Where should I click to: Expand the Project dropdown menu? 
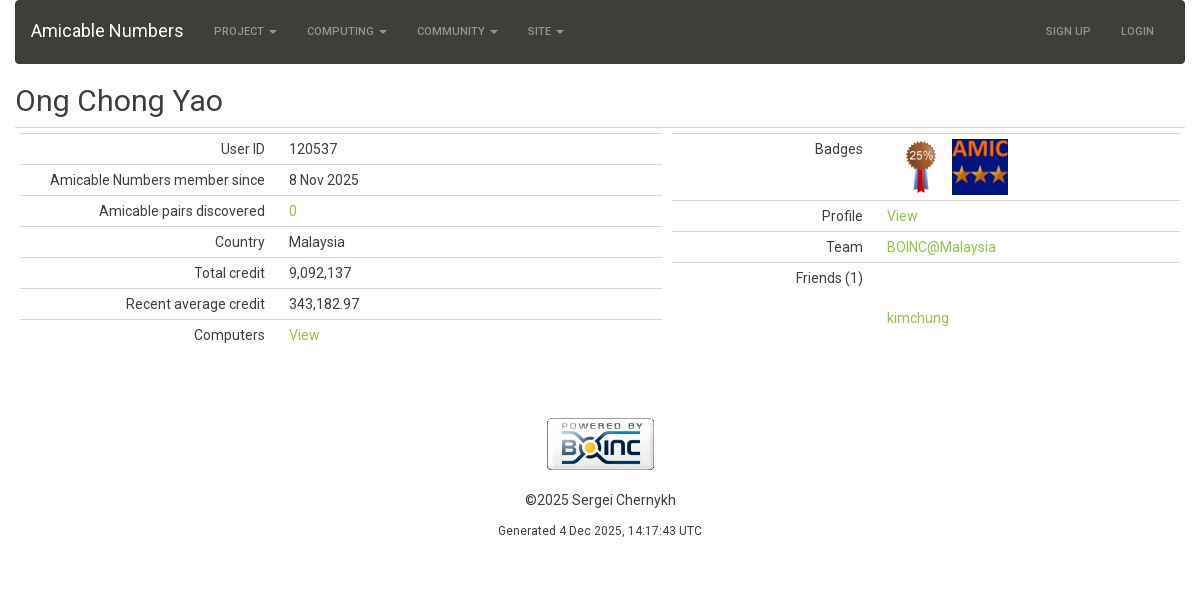[x=245, y=32]
